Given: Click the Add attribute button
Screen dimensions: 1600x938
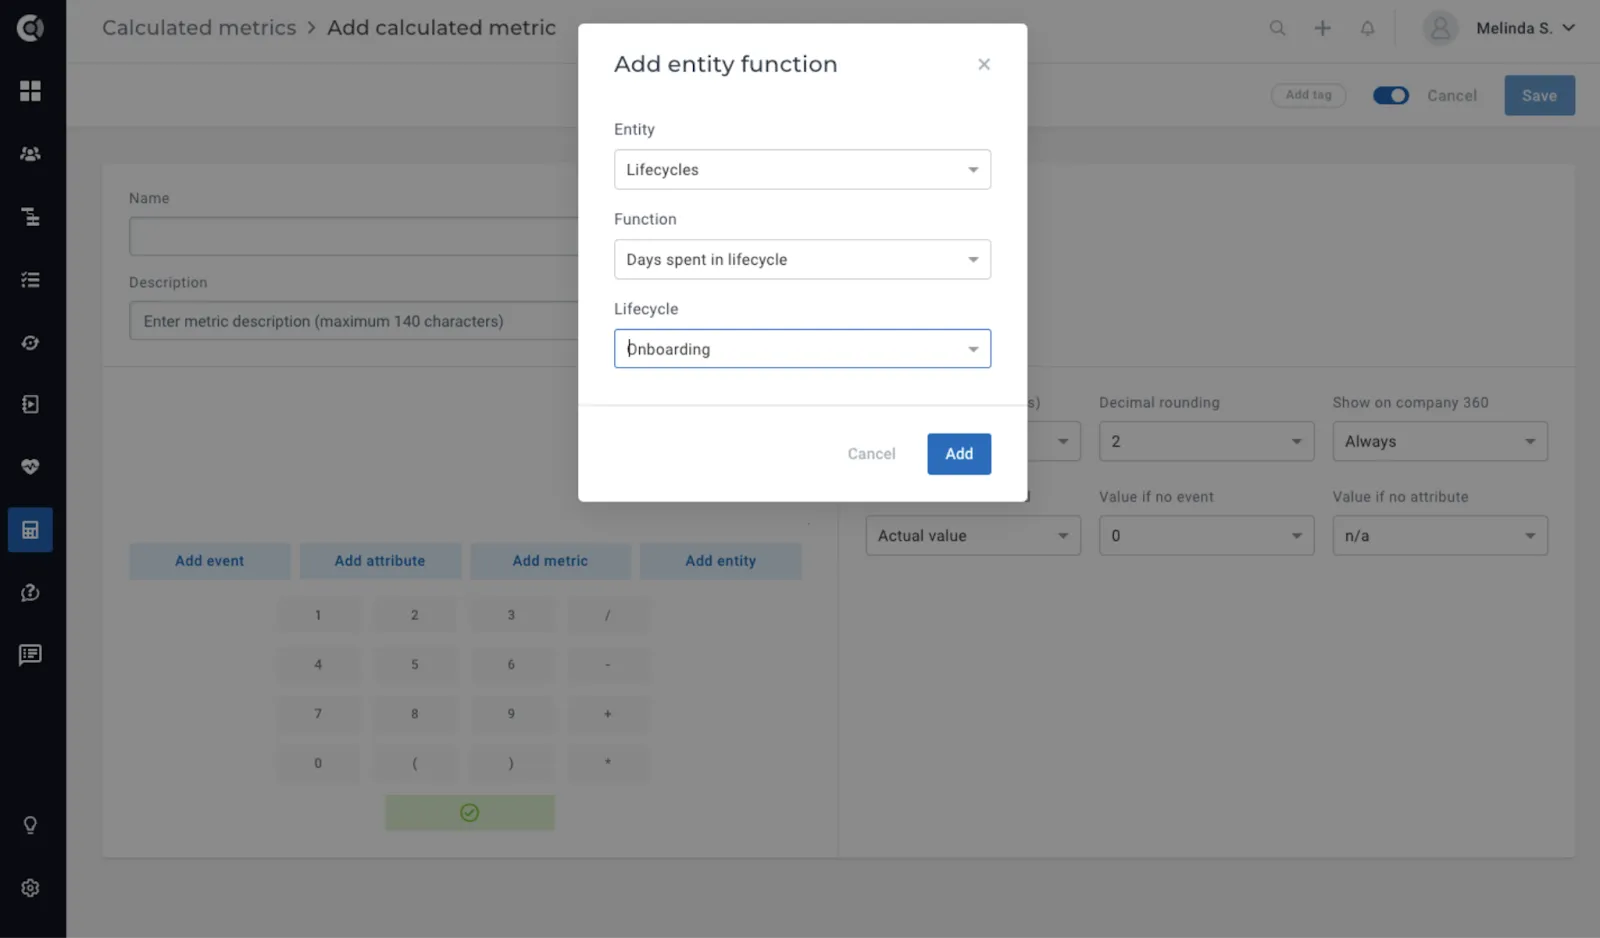Looking at the screenshot, I should pos(380,561).
